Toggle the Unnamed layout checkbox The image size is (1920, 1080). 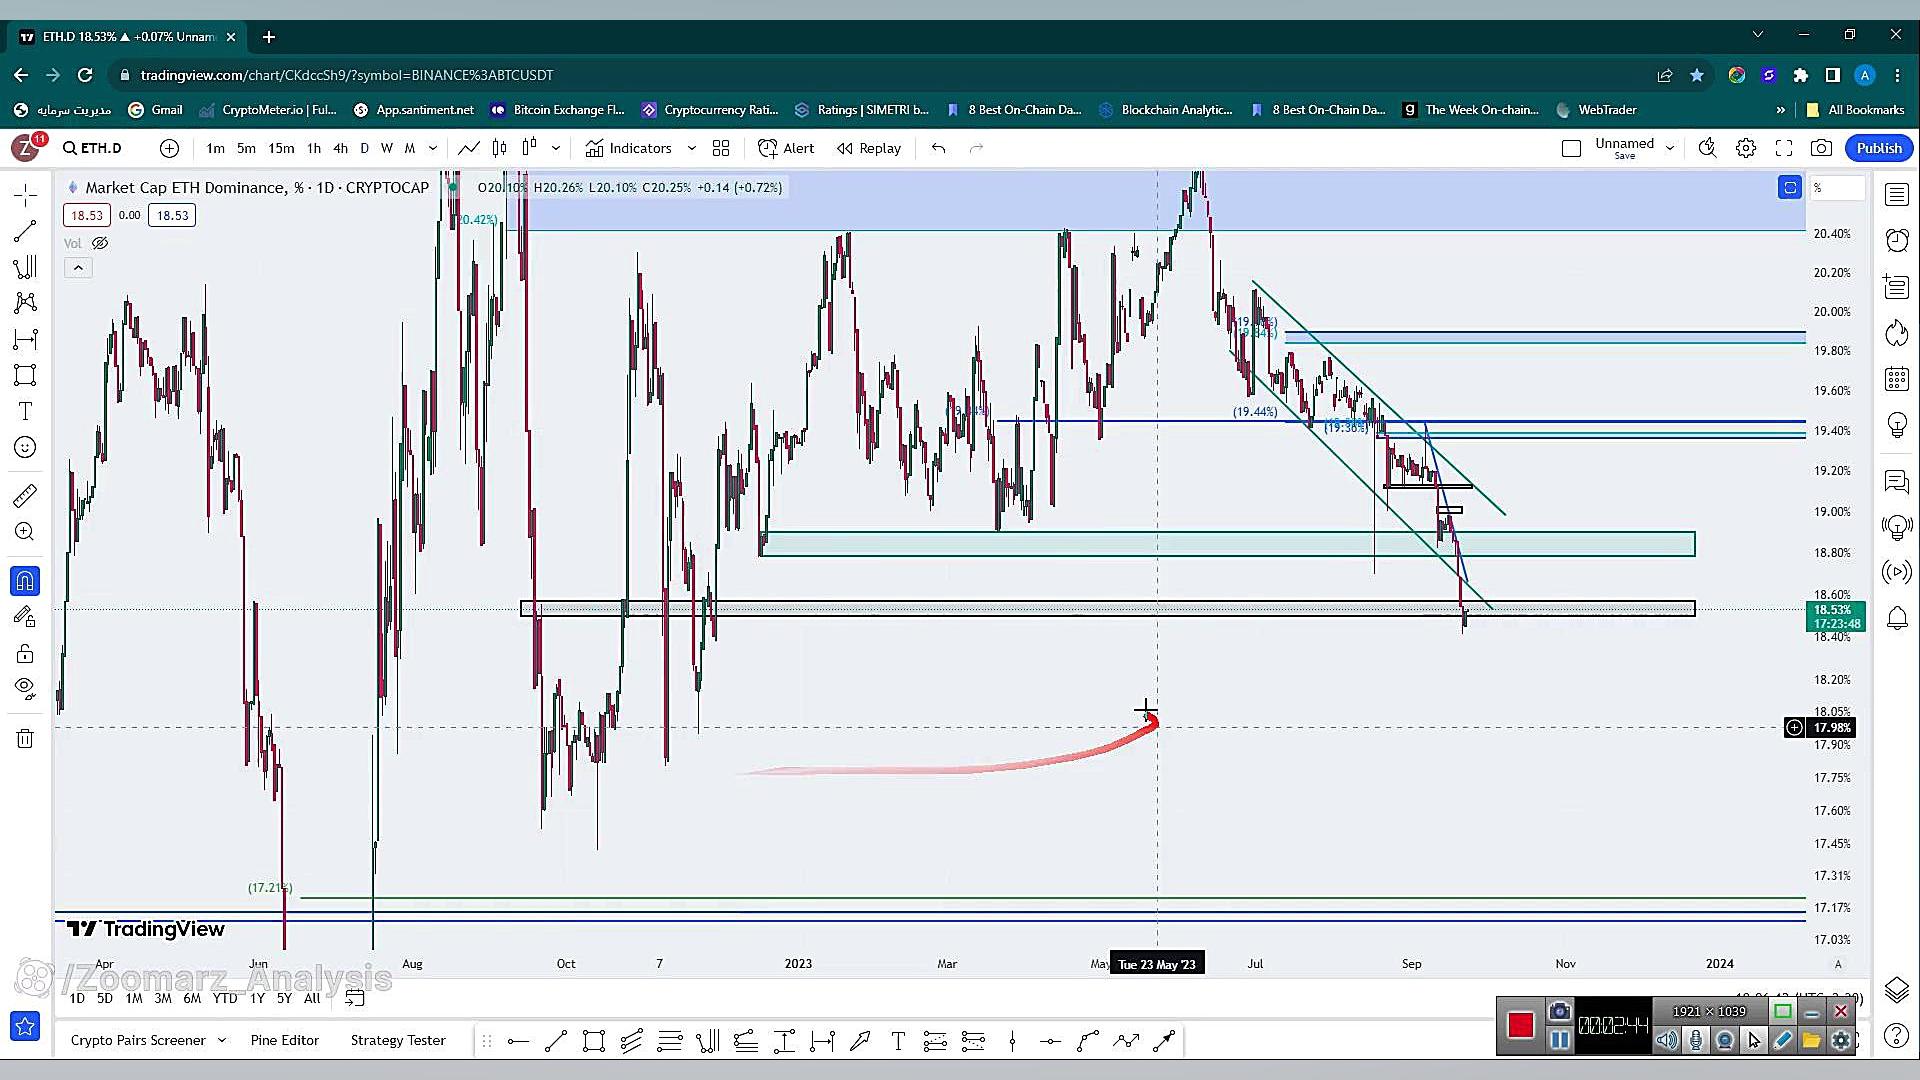(1571, 148)
